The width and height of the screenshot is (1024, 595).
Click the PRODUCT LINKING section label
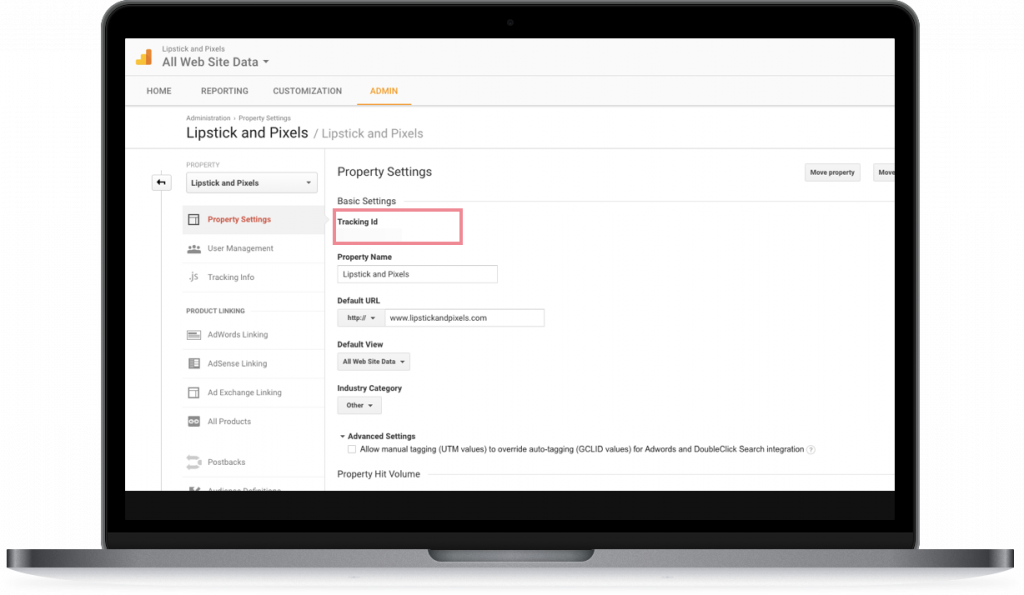216,311
